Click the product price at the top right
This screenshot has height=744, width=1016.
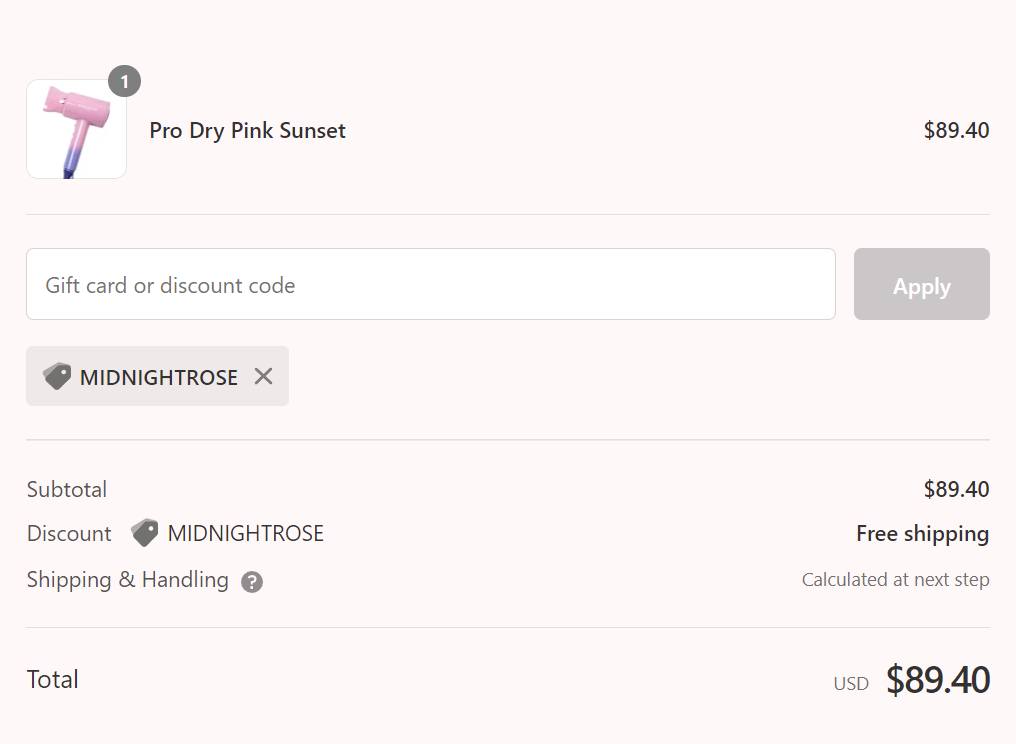pos(956,130)
